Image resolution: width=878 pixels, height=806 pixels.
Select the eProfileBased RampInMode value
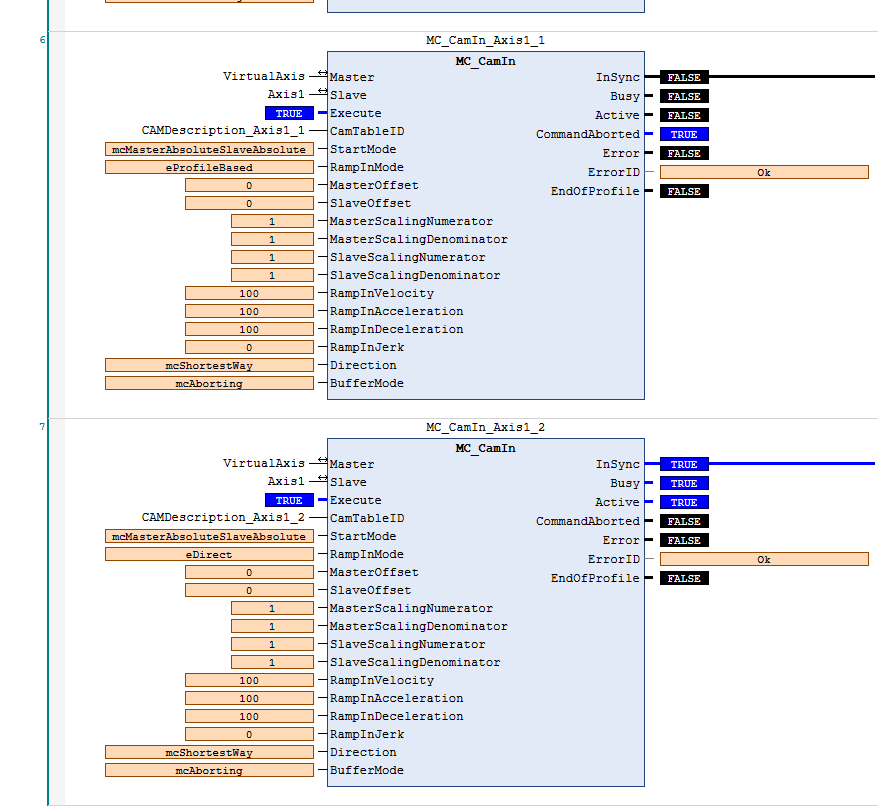point(209,167)
